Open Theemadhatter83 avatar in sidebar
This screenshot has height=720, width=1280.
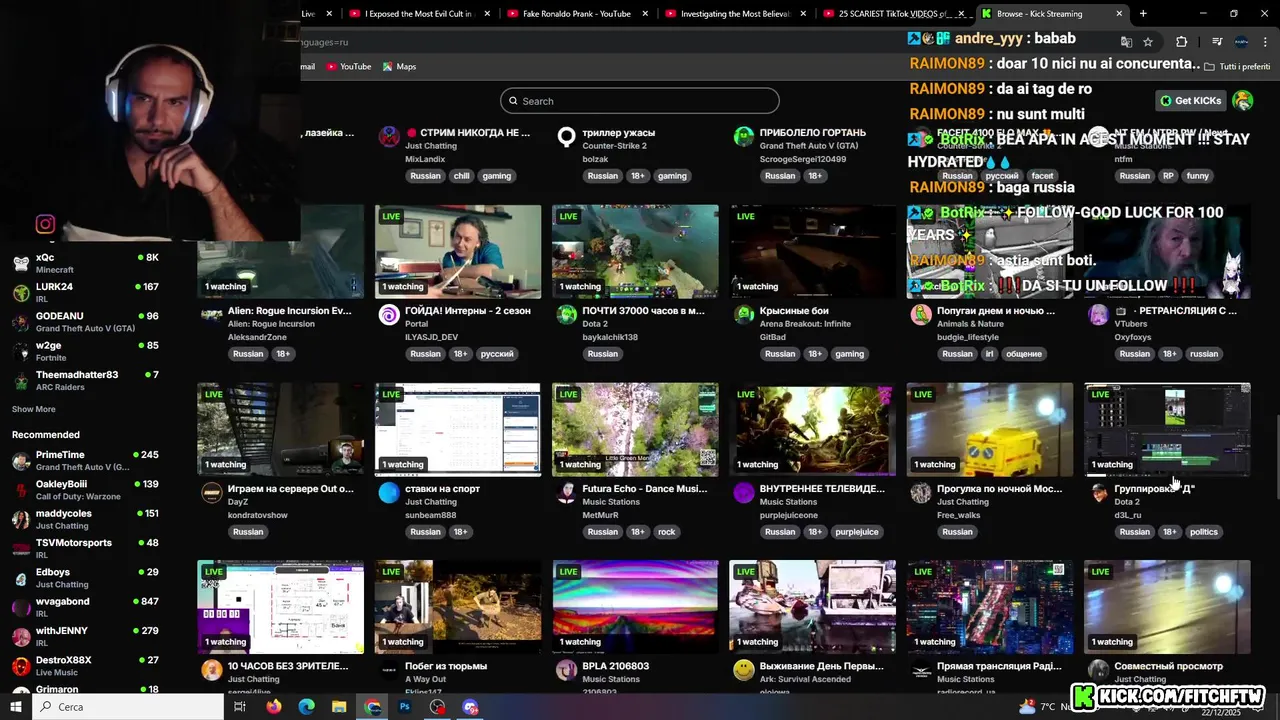coord(21,380)
